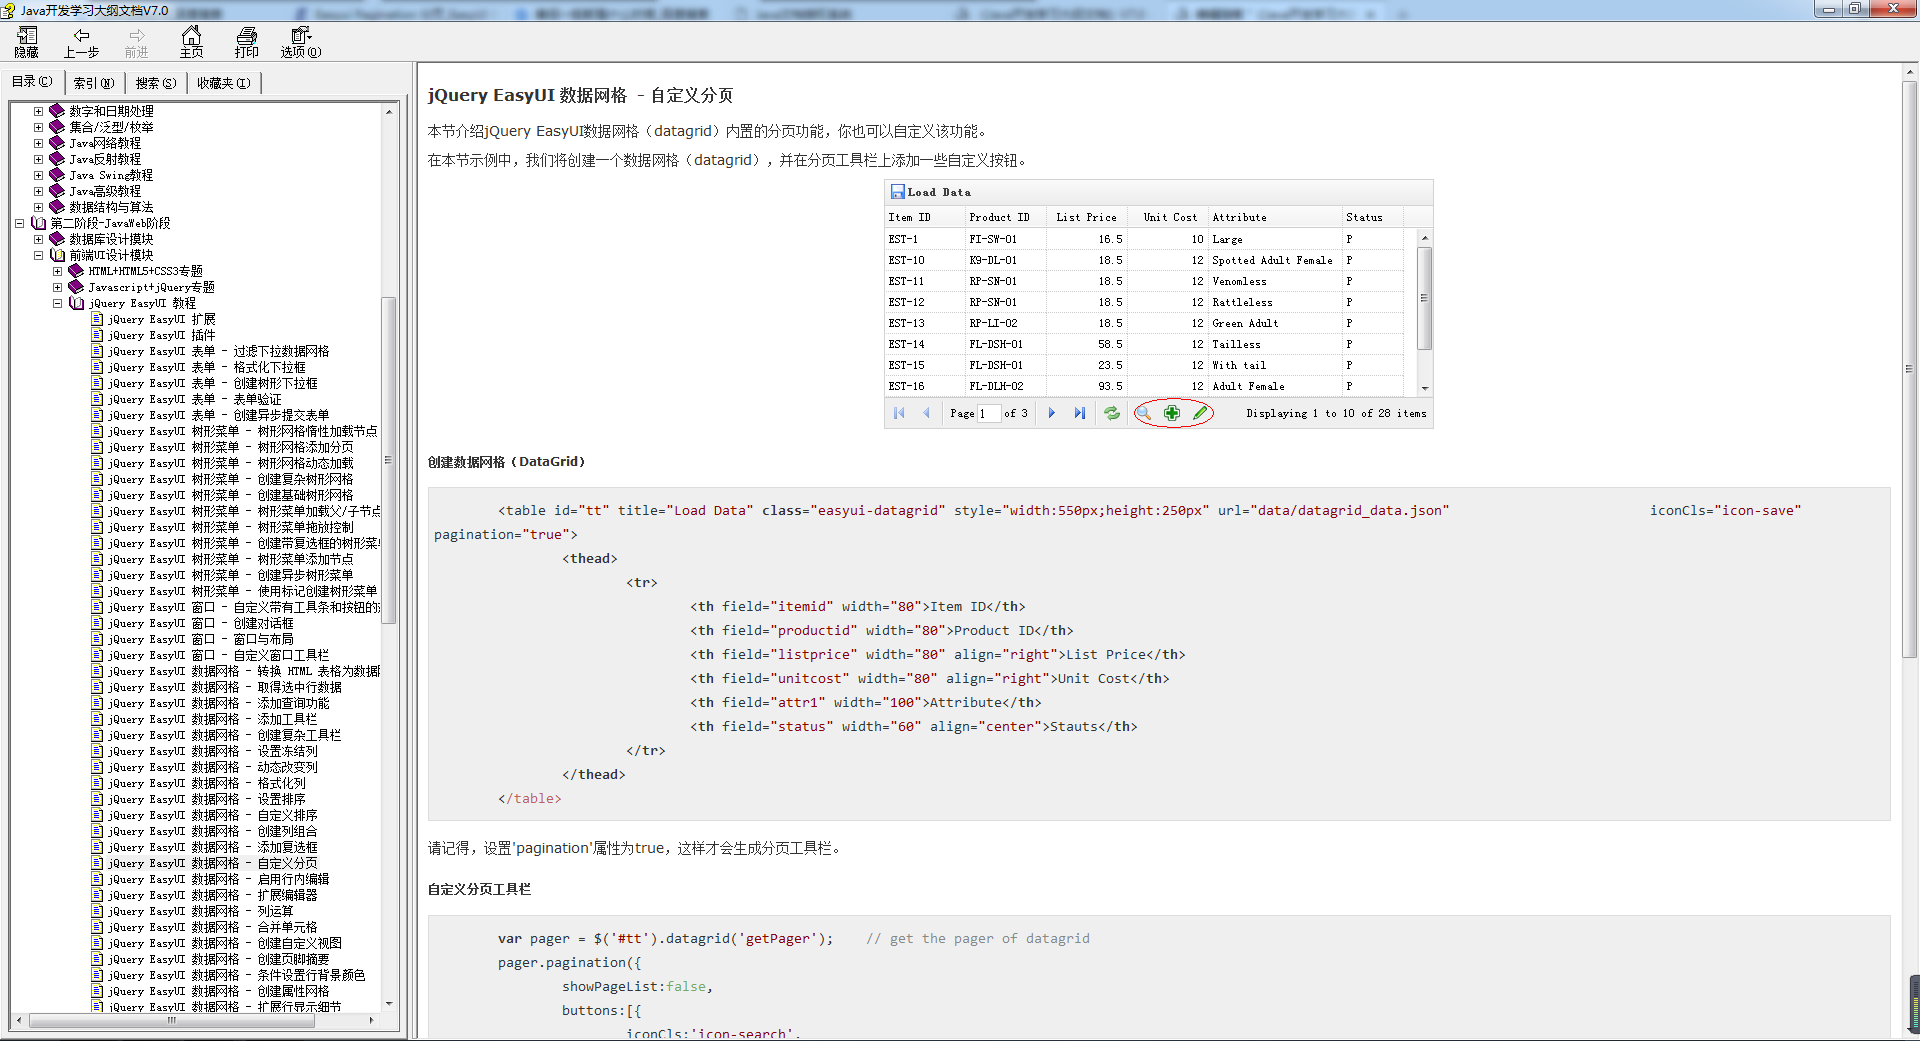Click the page icon beside jQuery EasyUI 插件

pyautogui.click(x=97, y=335)
